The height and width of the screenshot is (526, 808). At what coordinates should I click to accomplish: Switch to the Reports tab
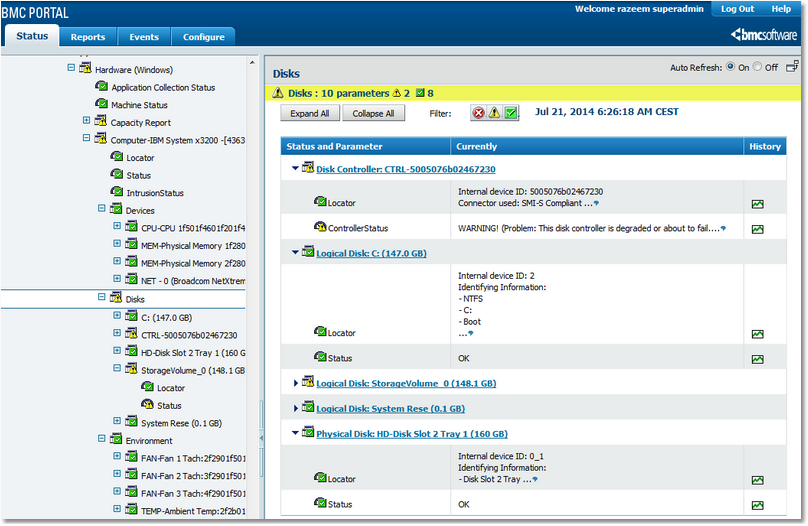88,37
